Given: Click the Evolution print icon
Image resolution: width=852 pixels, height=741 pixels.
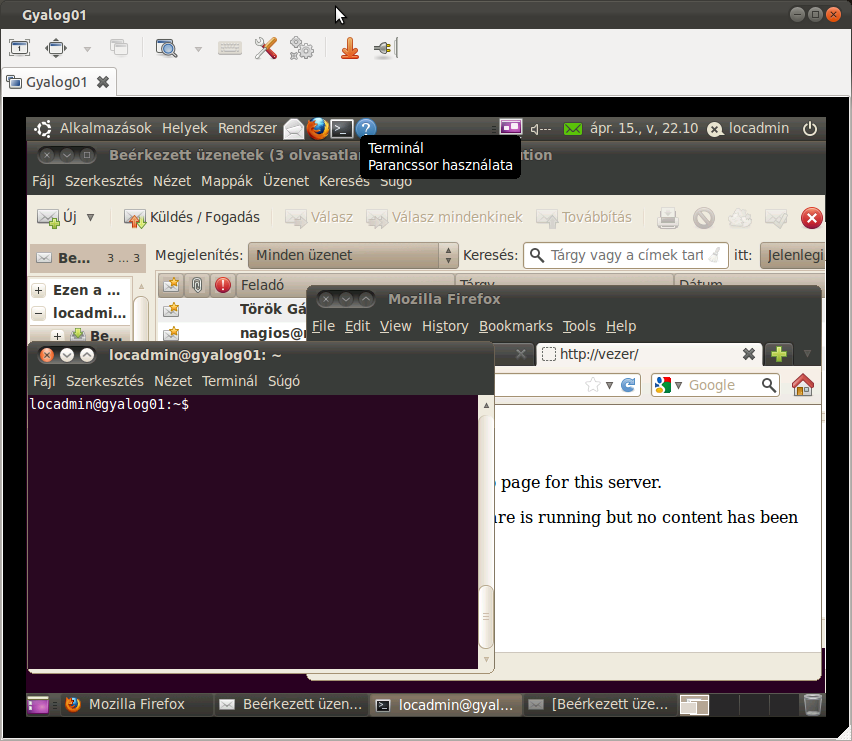Looking at the screenshot, I should click(x=668, y=218).
